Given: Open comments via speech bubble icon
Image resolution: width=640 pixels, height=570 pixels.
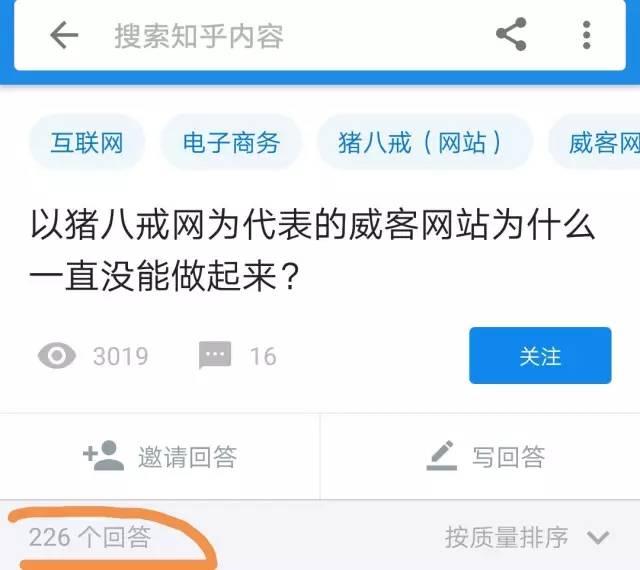Looking at the screenshot, I should 215,355.
